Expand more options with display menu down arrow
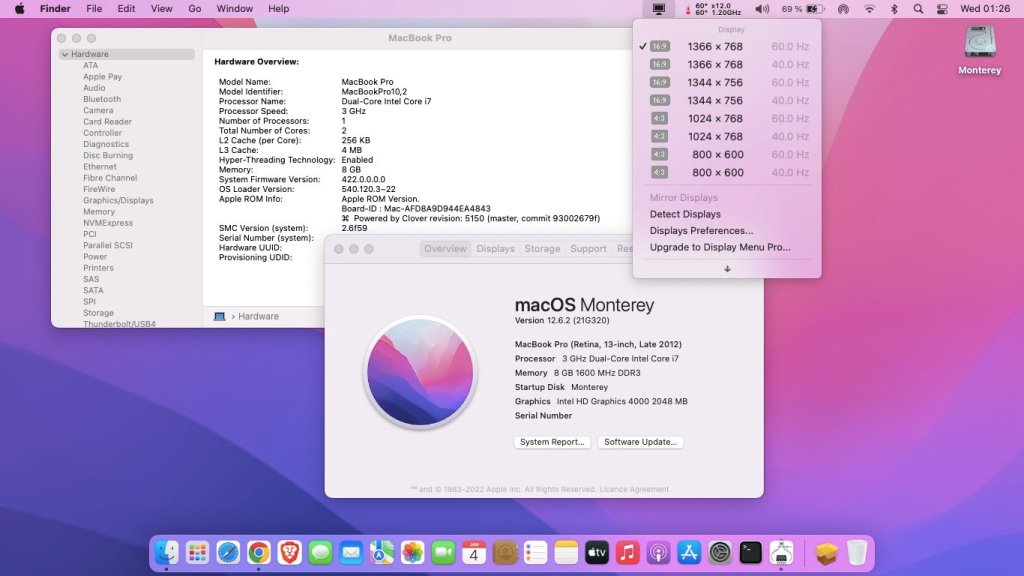The height and width of the screenshot is (576, 1024). tap(727, 268)
